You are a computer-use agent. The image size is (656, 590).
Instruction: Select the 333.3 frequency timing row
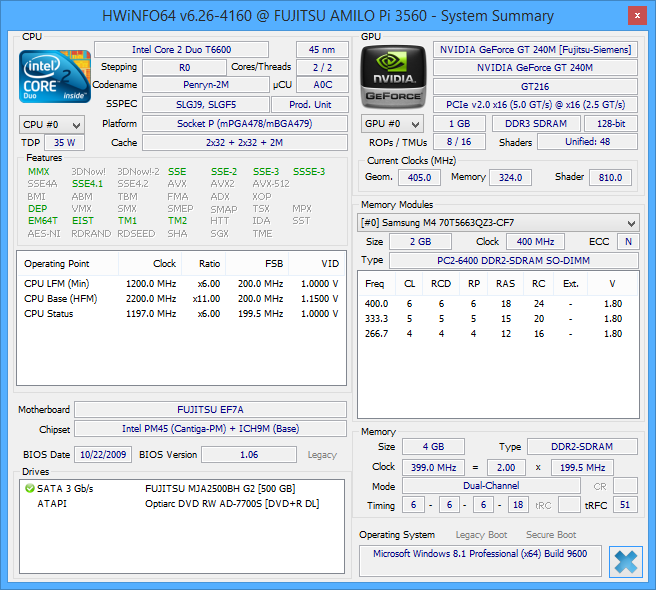(497, 319)
